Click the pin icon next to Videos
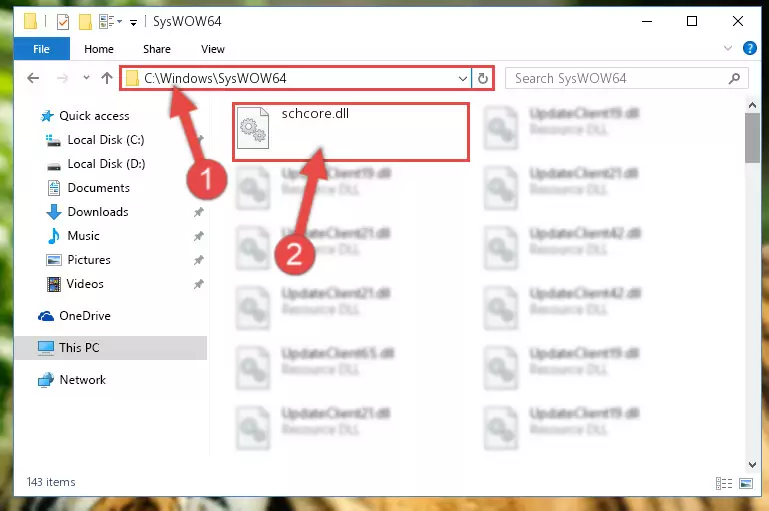Screen dimensions: 769x511 [x=198, y=284]
